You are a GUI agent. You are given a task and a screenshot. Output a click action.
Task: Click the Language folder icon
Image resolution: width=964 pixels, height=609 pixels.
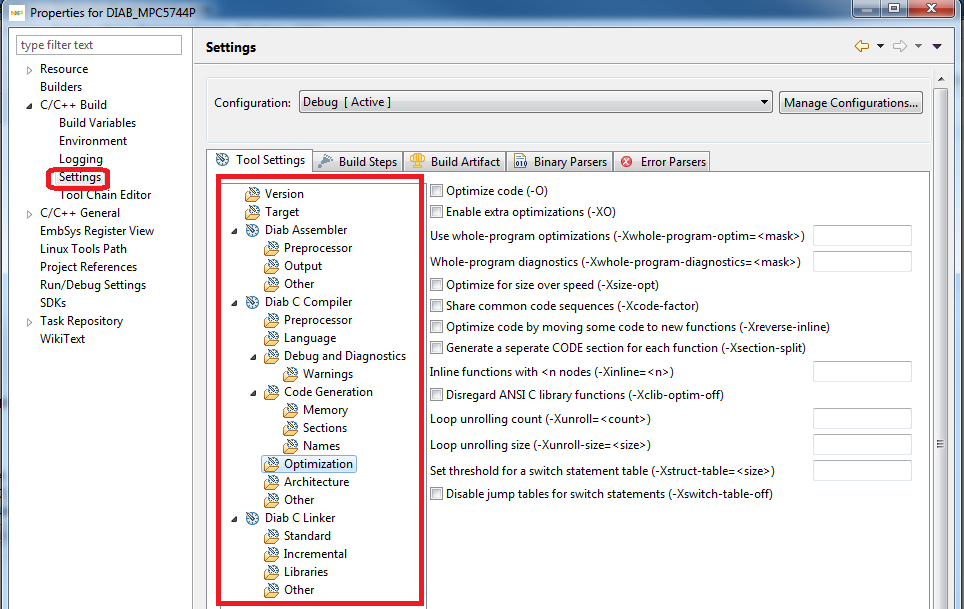(272, 338)
